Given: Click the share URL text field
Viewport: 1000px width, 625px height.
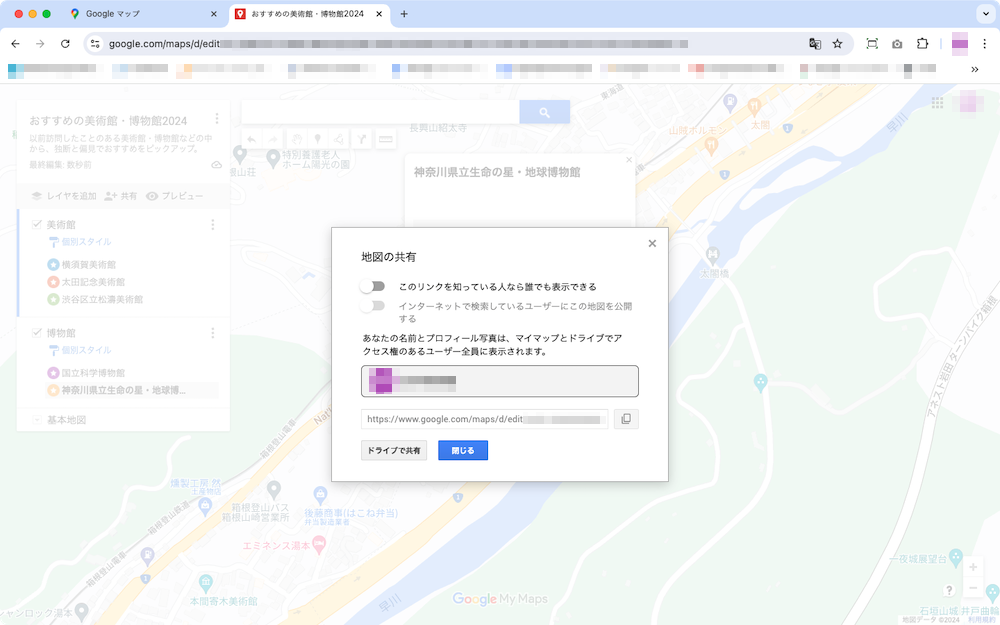Looking at the screenshot, I should 484,419.
